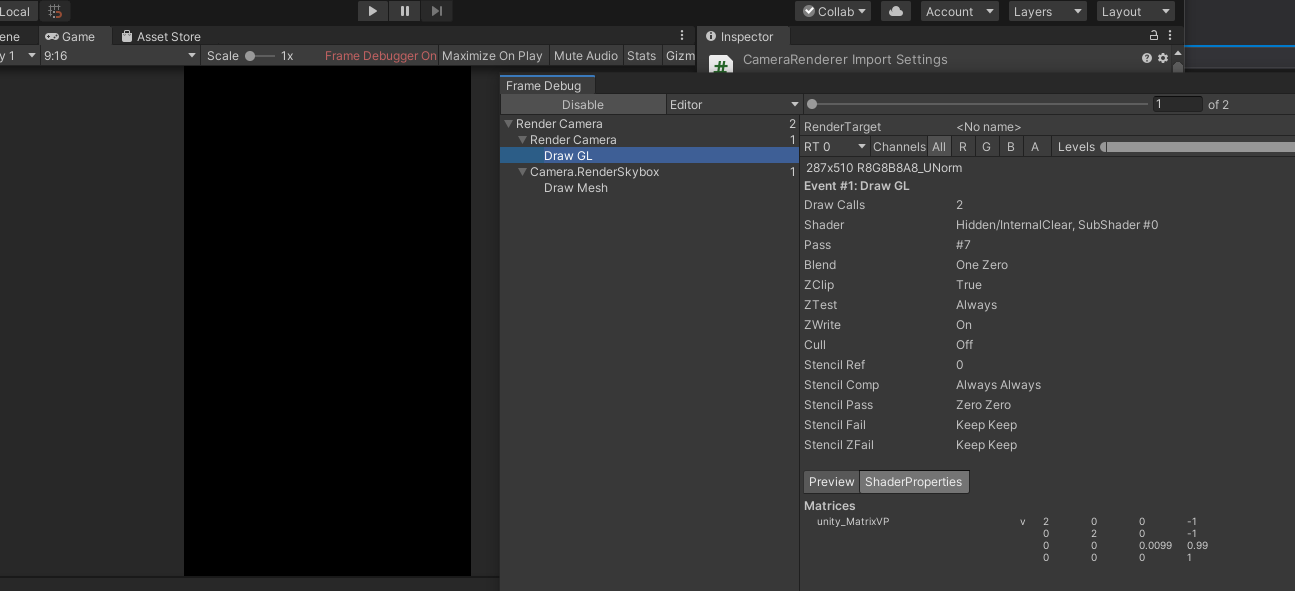Toggle the Stats overlay
This screenshot has height=591, width=1295.
pos(641,56)
